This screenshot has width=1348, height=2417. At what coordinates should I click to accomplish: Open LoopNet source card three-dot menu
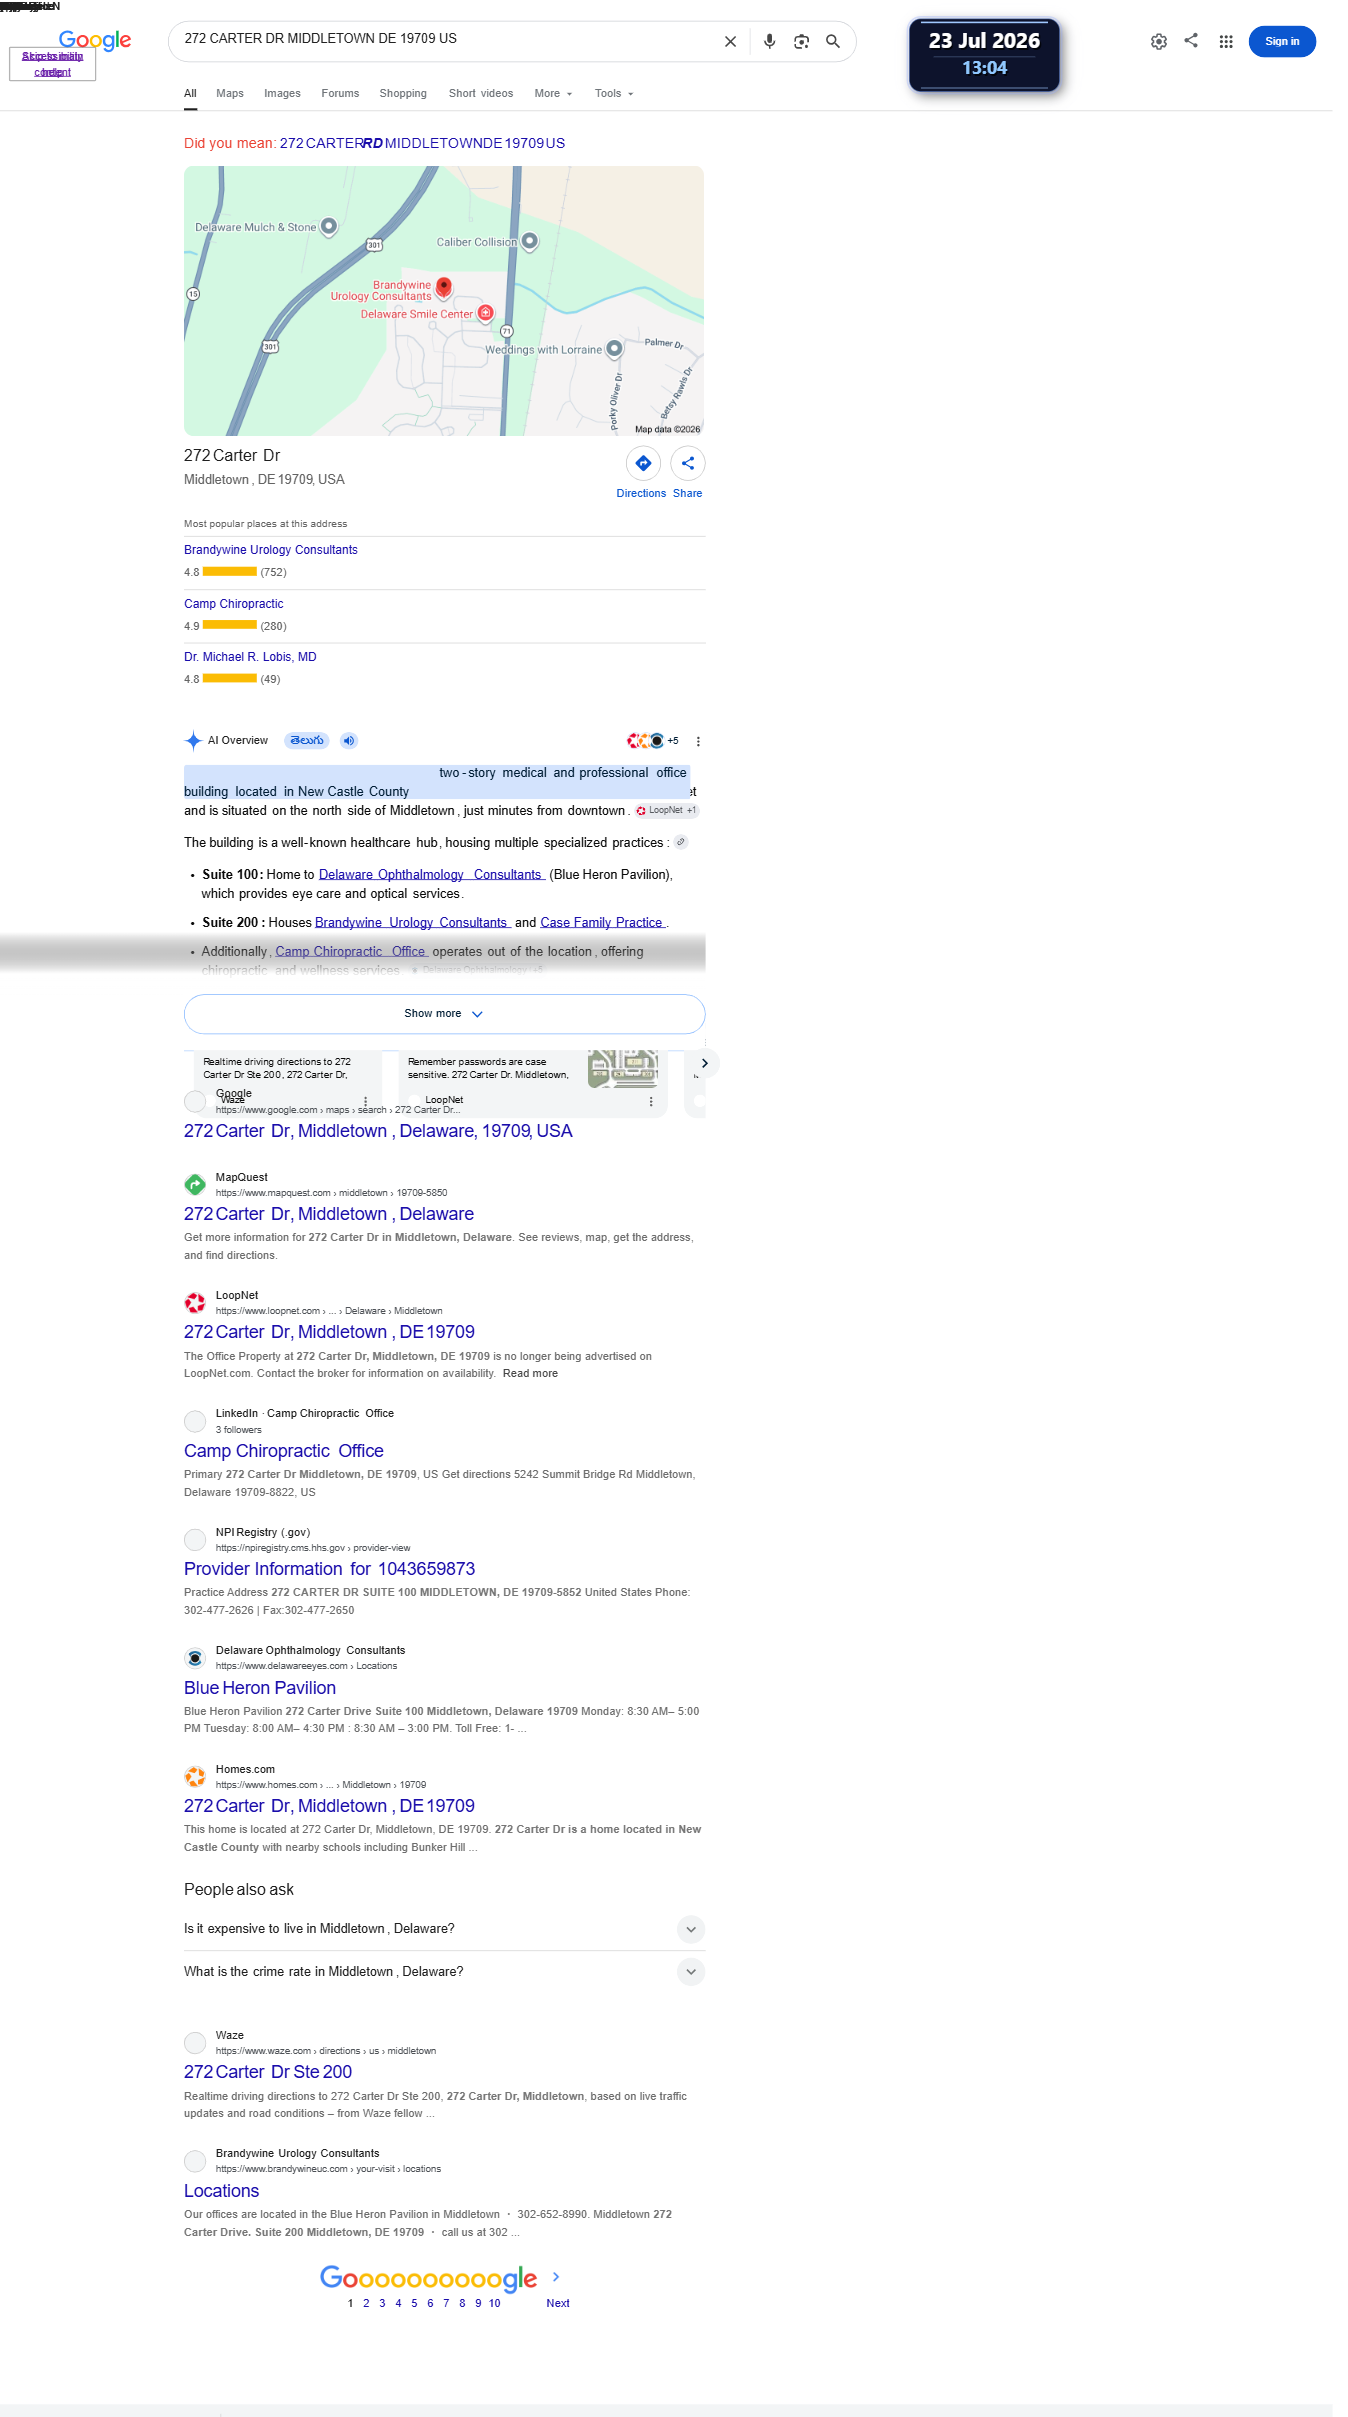pos(651,1101)
